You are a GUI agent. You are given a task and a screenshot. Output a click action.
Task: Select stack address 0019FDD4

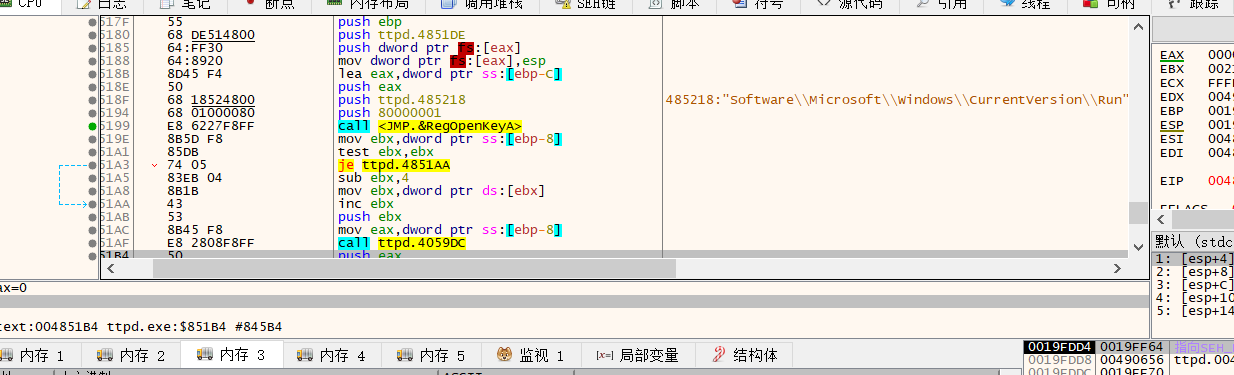(1060, 347)
